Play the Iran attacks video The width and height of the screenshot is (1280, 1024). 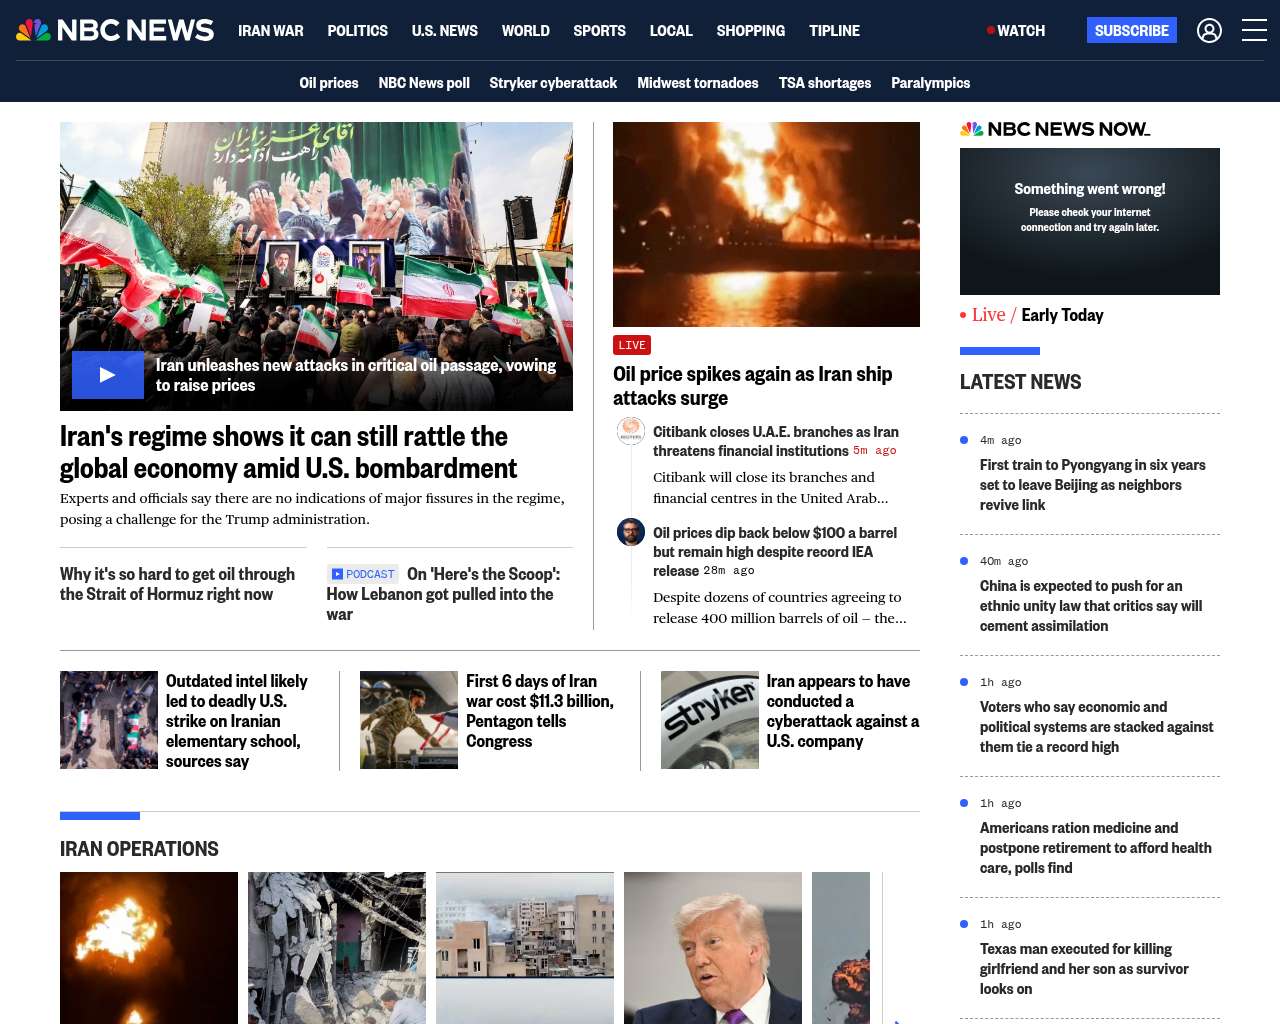tap(108, 375)
